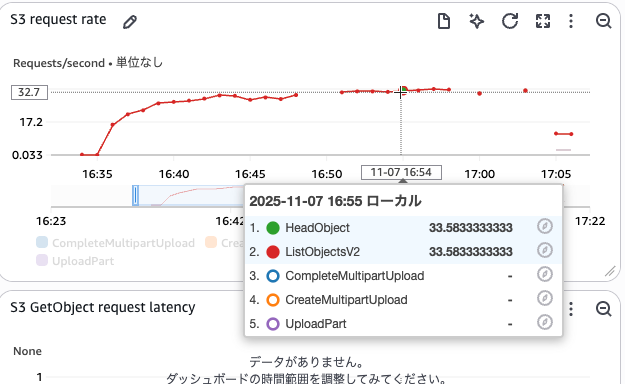The image size is (625, 384).
Task: Zoom out the S3 GetObject request latency graph
Action: pyautogui.click(x=603, y=309)
